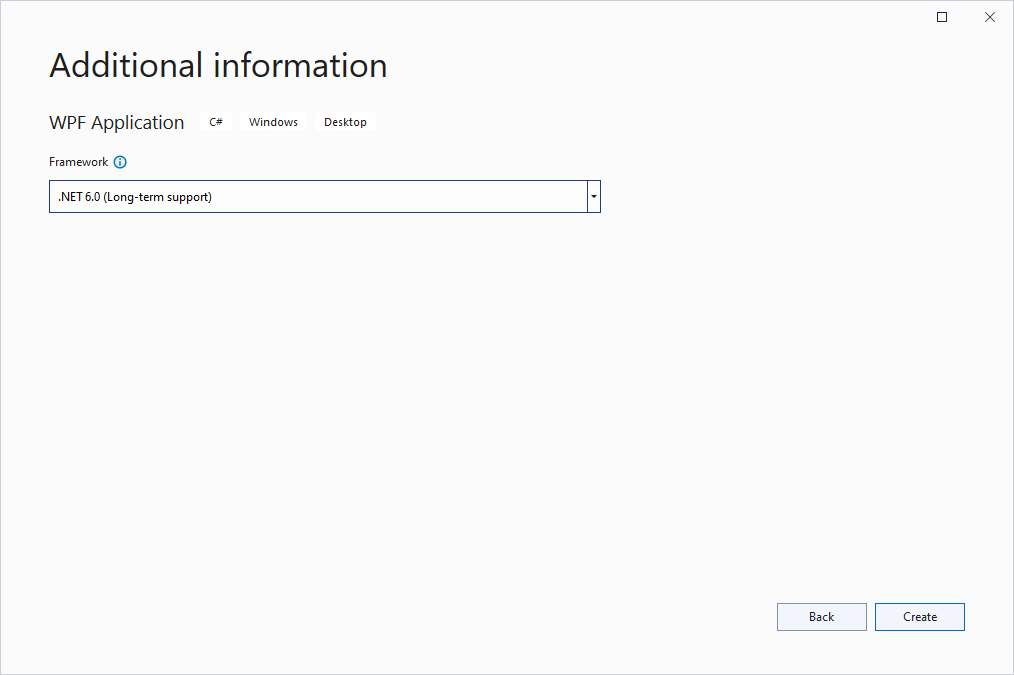Click the WPF Application template name
Image resolution: width=1014 pixels, height=675 pixels.
(x=117, y=122)
